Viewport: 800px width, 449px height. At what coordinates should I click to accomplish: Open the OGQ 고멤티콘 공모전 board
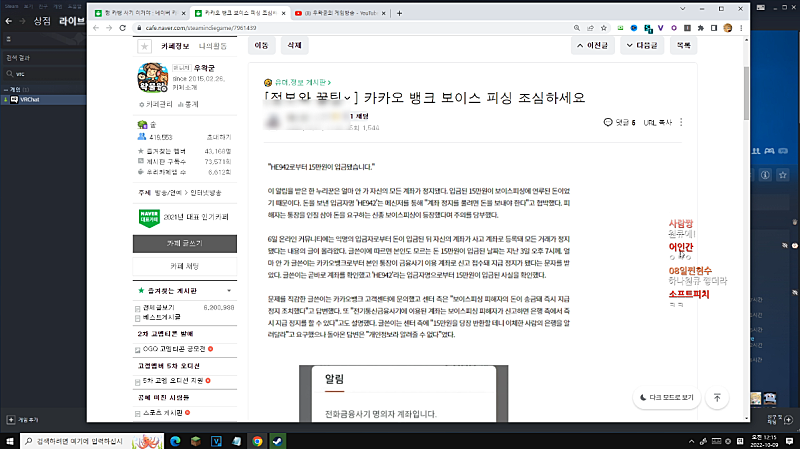(173, 349)
